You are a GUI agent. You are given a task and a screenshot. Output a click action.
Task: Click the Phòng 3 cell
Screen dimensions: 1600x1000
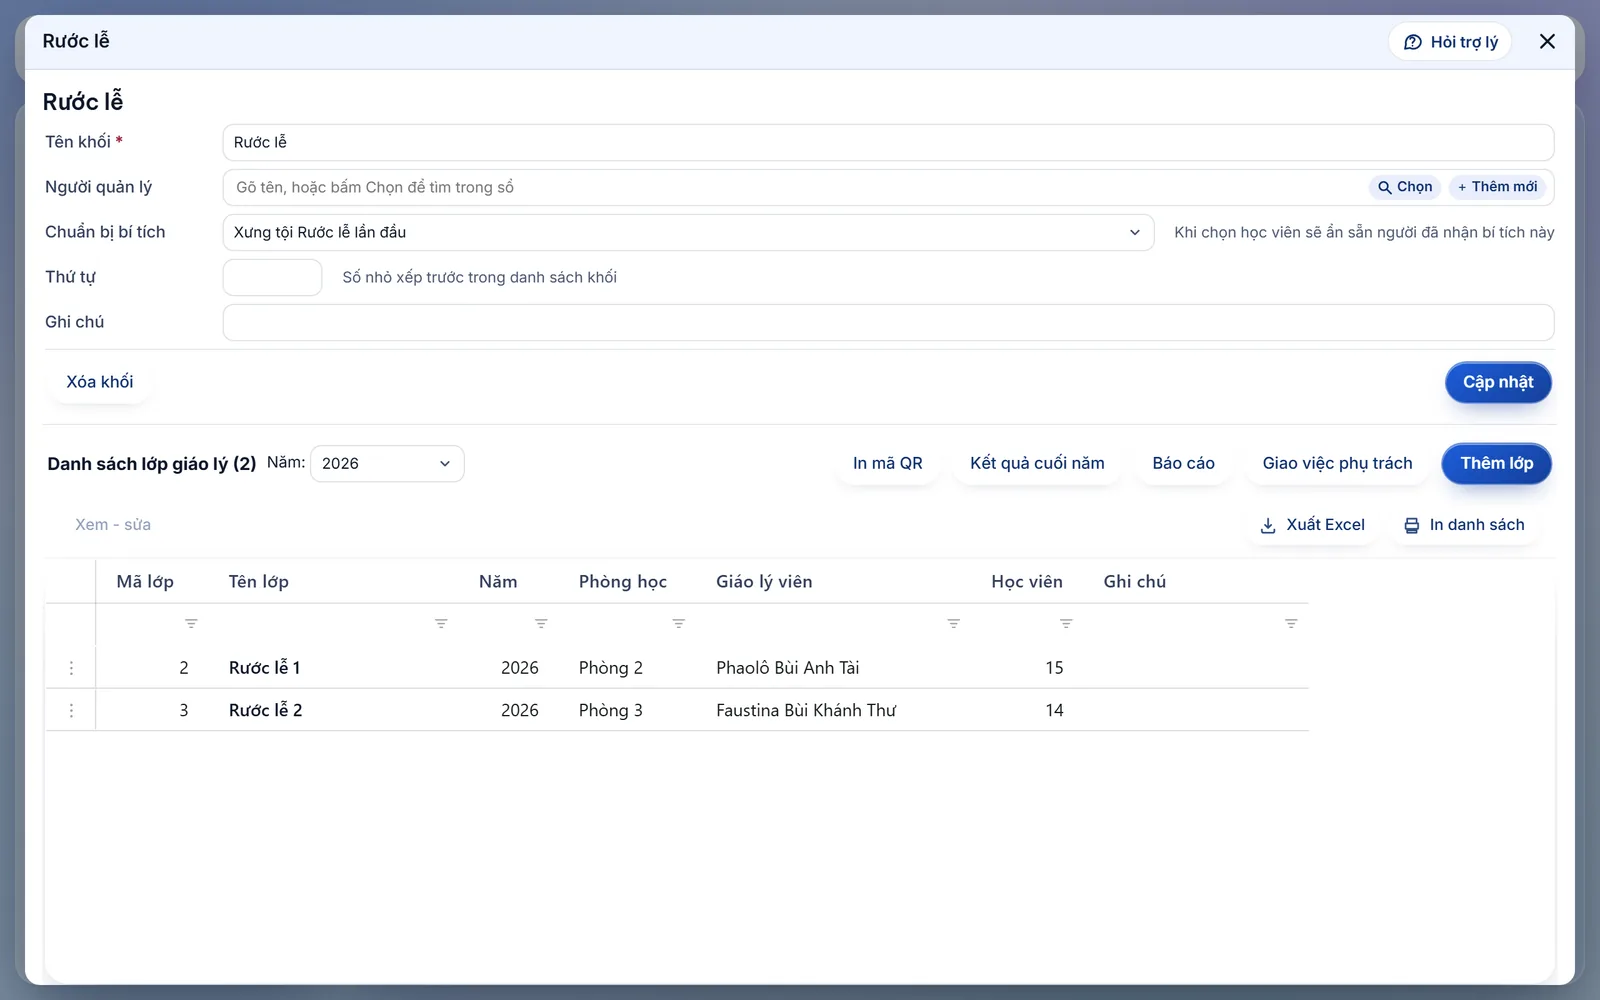(x=611, y=710)
